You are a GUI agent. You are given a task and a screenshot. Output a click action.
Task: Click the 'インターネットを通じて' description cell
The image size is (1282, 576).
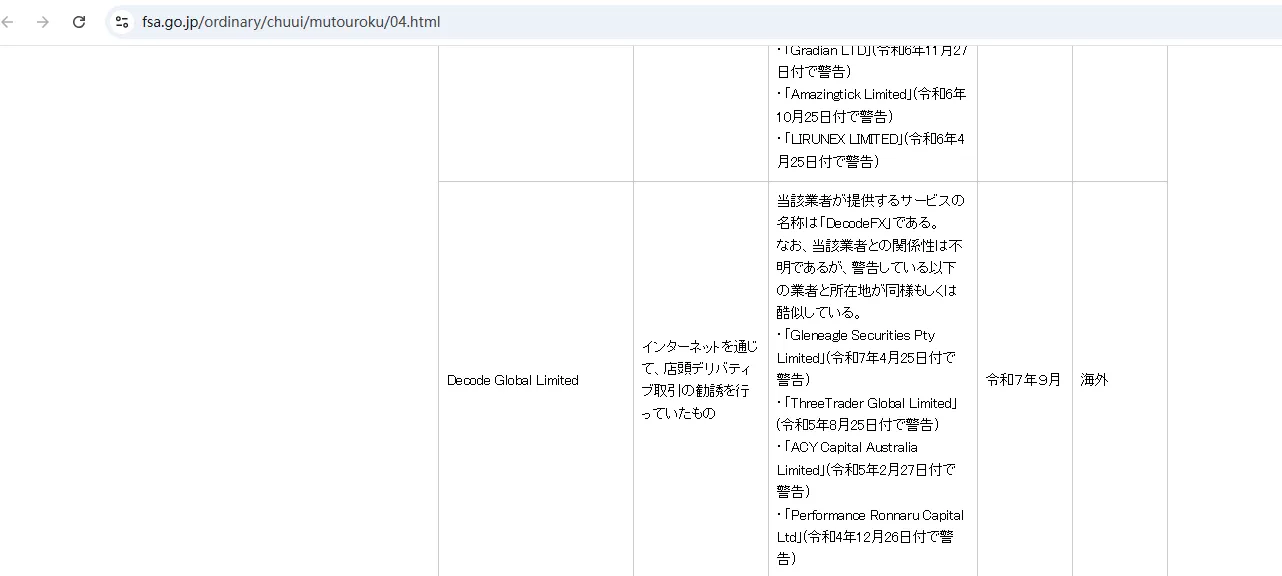point(700,380)
